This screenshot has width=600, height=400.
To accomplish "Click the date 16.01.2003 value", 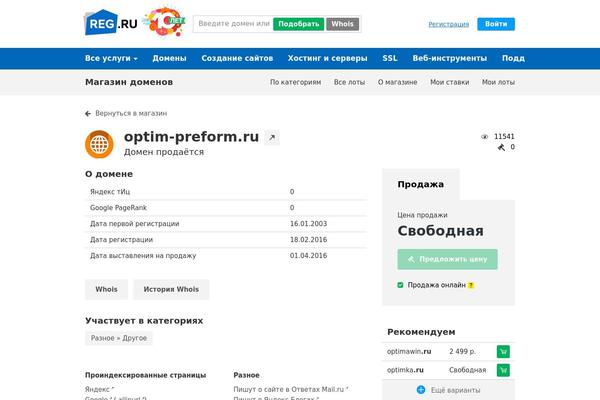I will (x=308, y=224).
